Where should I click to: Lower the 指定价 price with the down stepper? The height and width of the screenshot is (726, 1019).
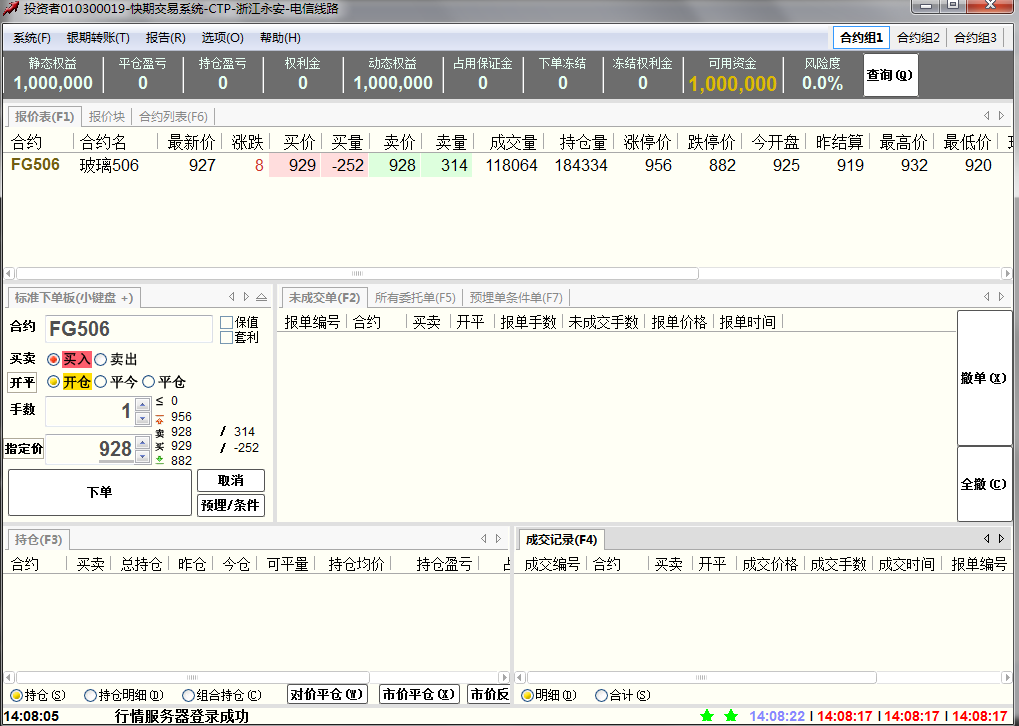[143, 456]
